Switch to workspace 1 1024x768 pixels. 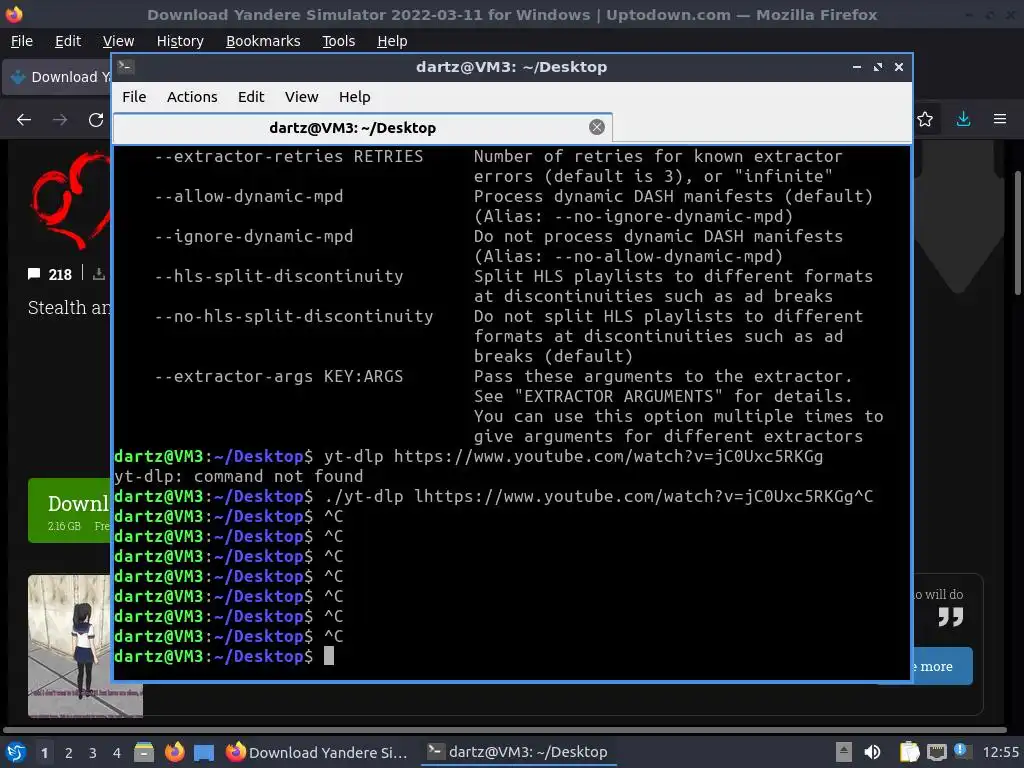[x=44, y=753]
